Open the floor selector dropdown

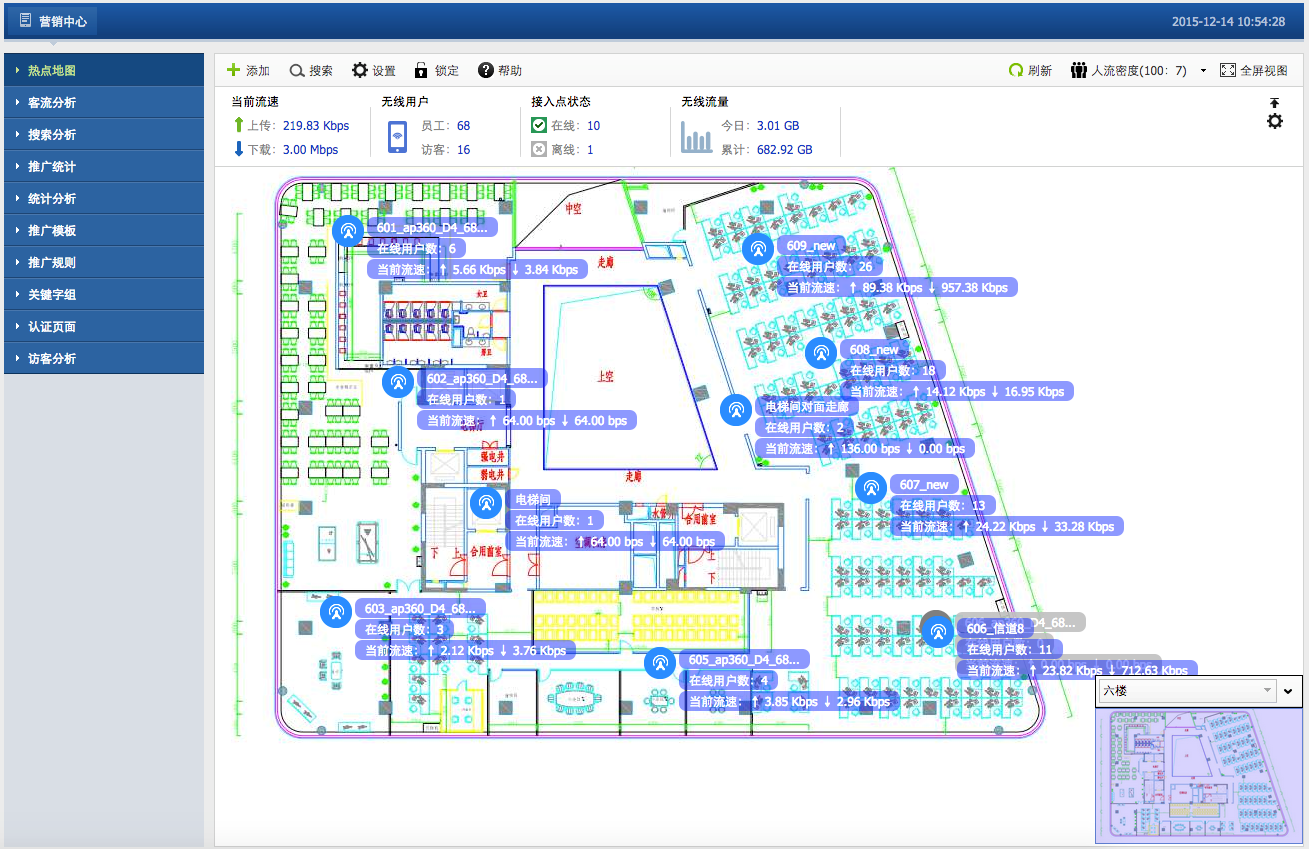(1187, 690)
